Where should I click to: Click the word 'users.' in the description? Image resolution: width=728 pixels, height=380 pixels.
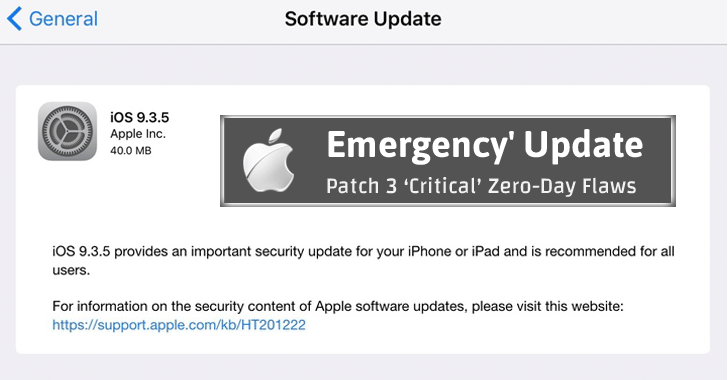coord(71,270)
